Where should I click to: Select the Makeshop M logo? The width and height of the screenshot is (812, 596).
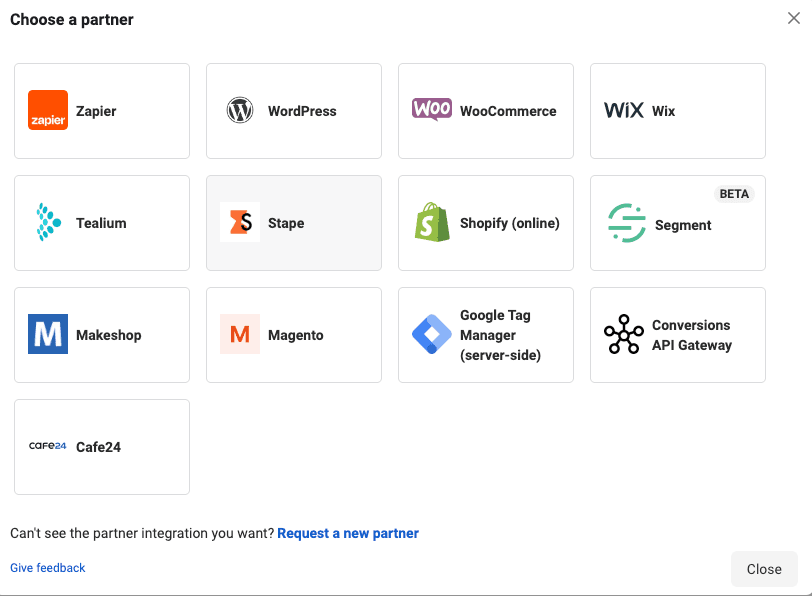point(48,334)
